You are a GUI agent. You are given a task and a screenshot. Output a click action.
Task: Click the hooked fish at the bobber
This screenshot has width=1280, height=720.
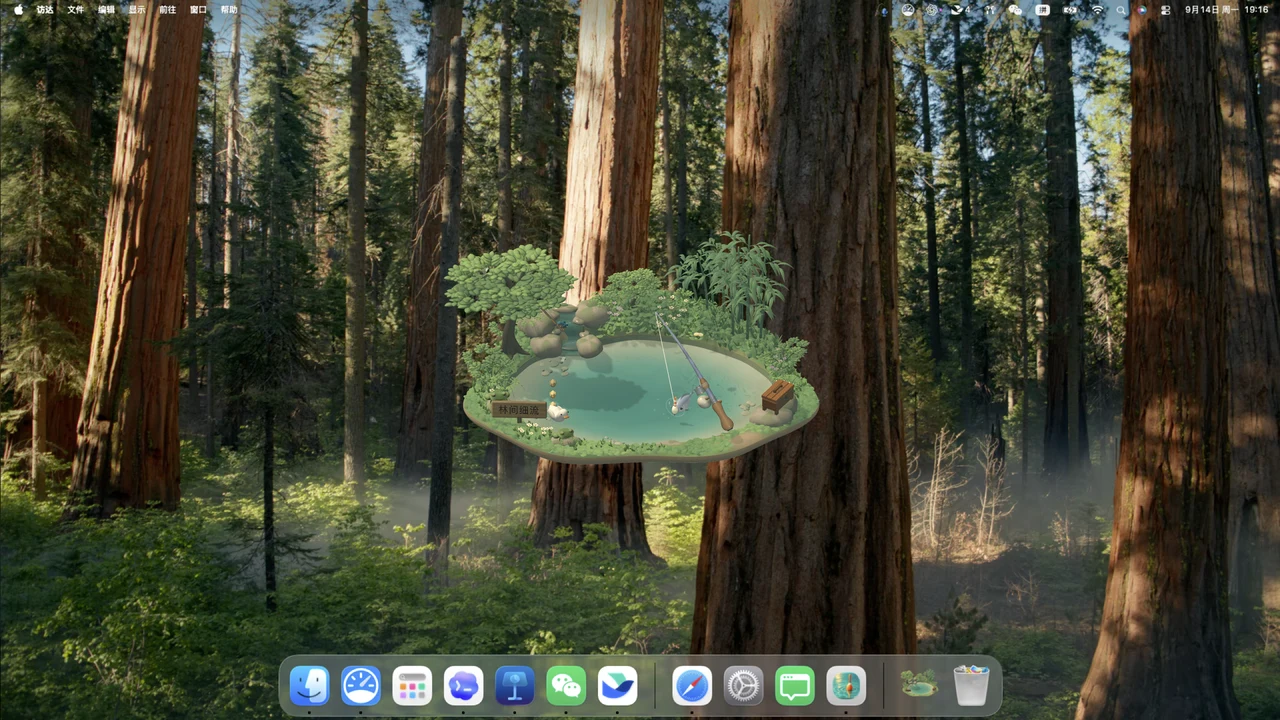click(x=684, y=402)
